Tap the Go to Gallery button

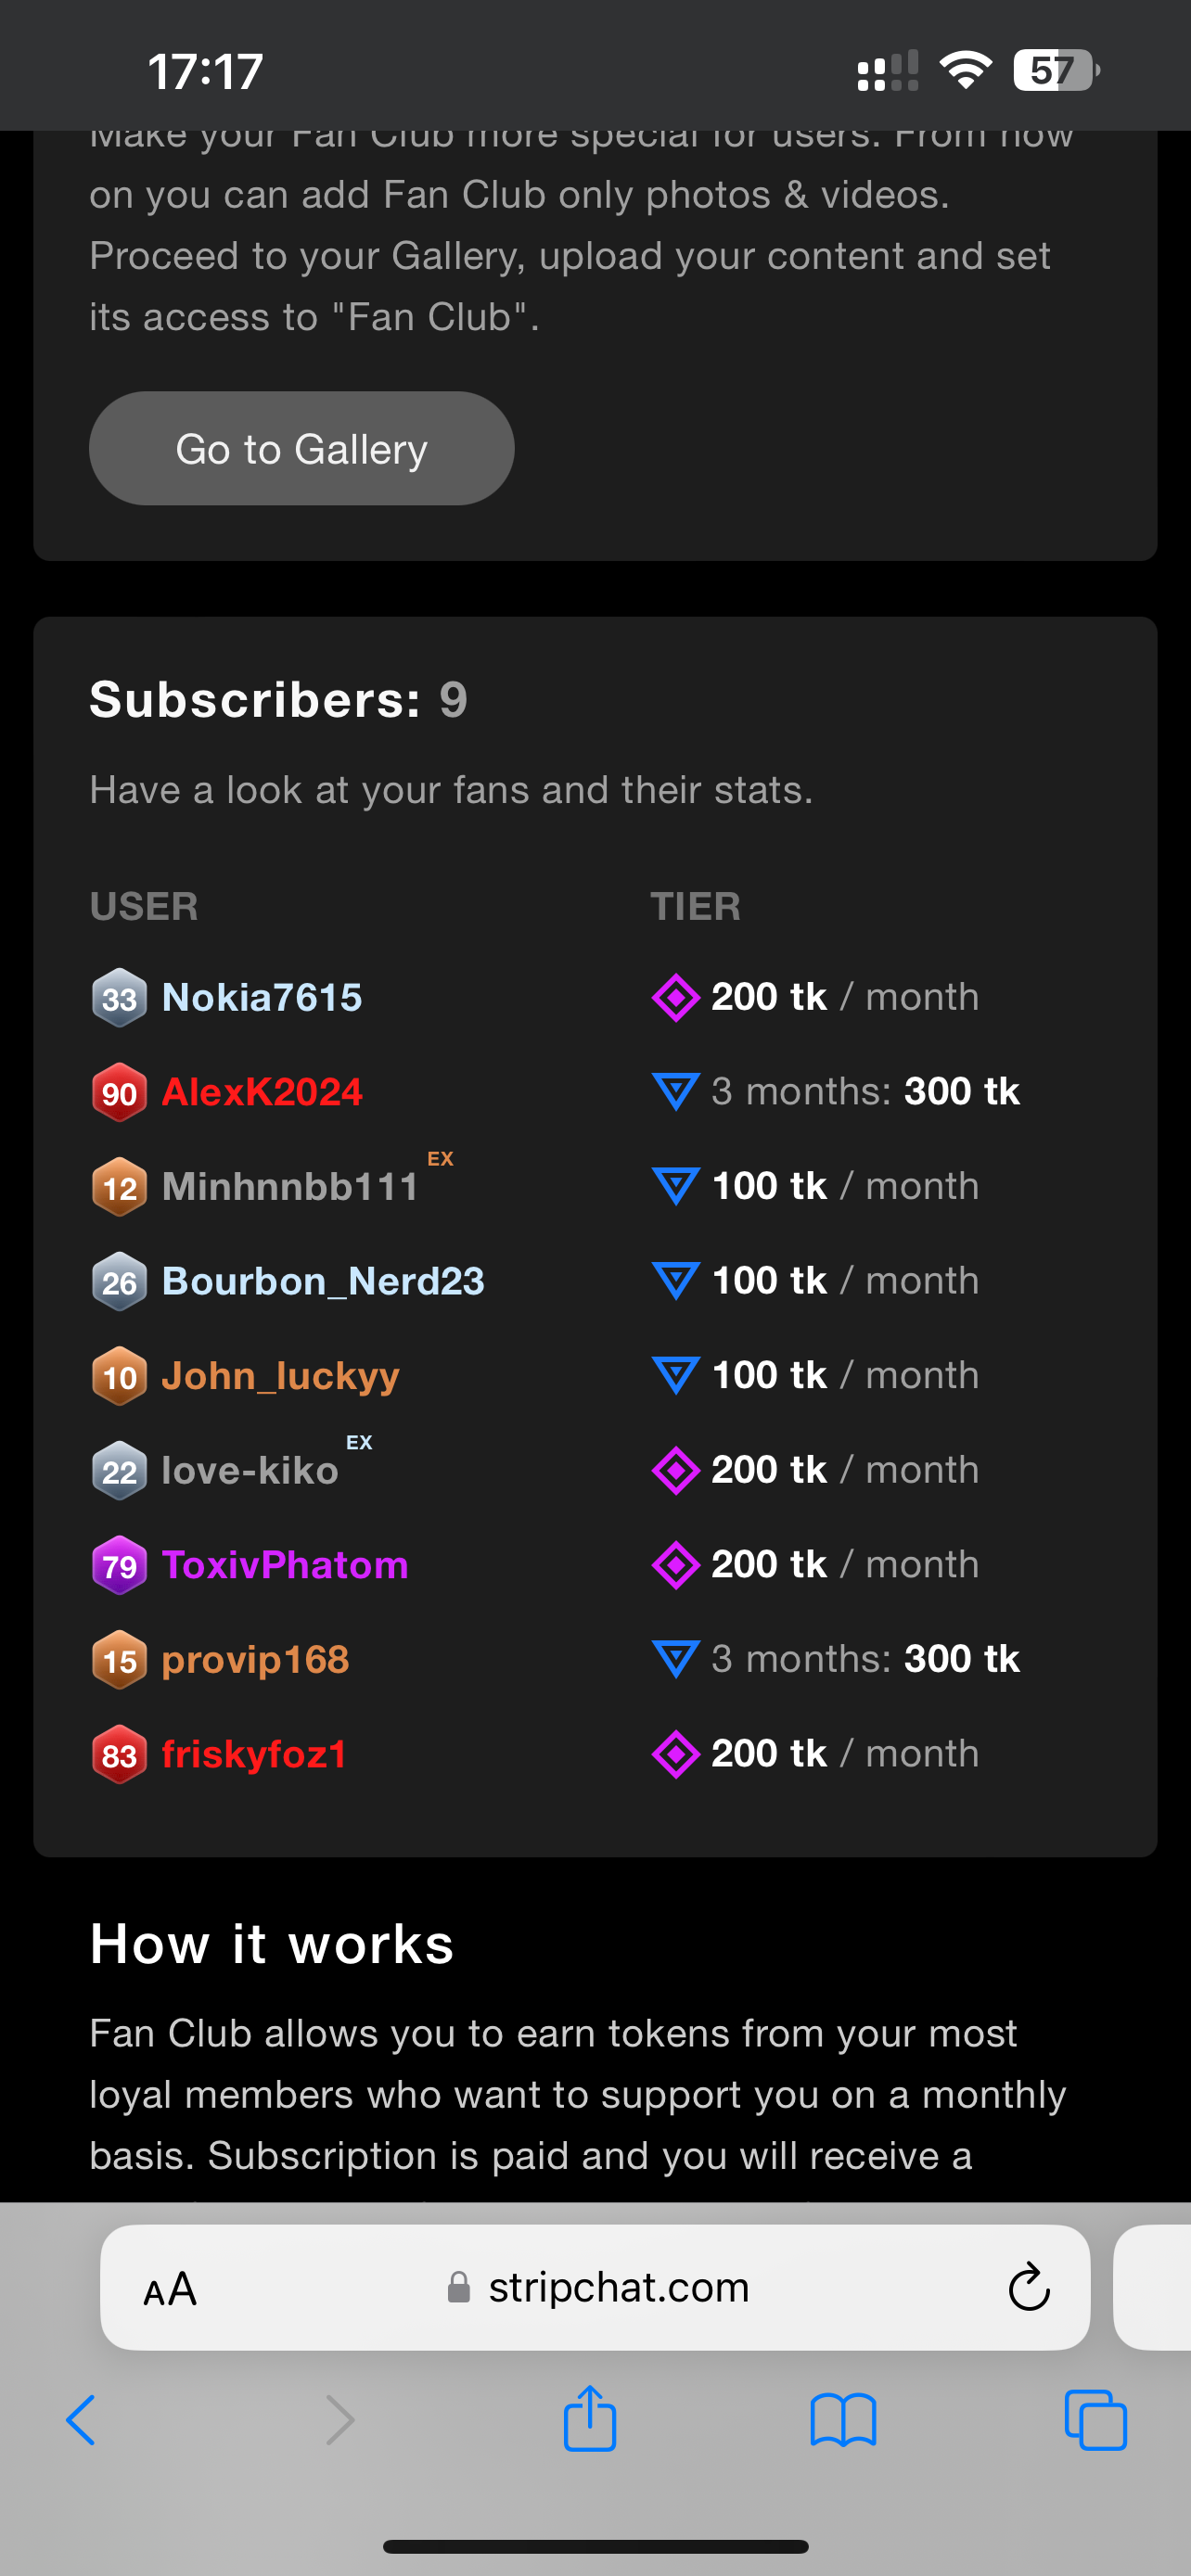click(301, 449)
